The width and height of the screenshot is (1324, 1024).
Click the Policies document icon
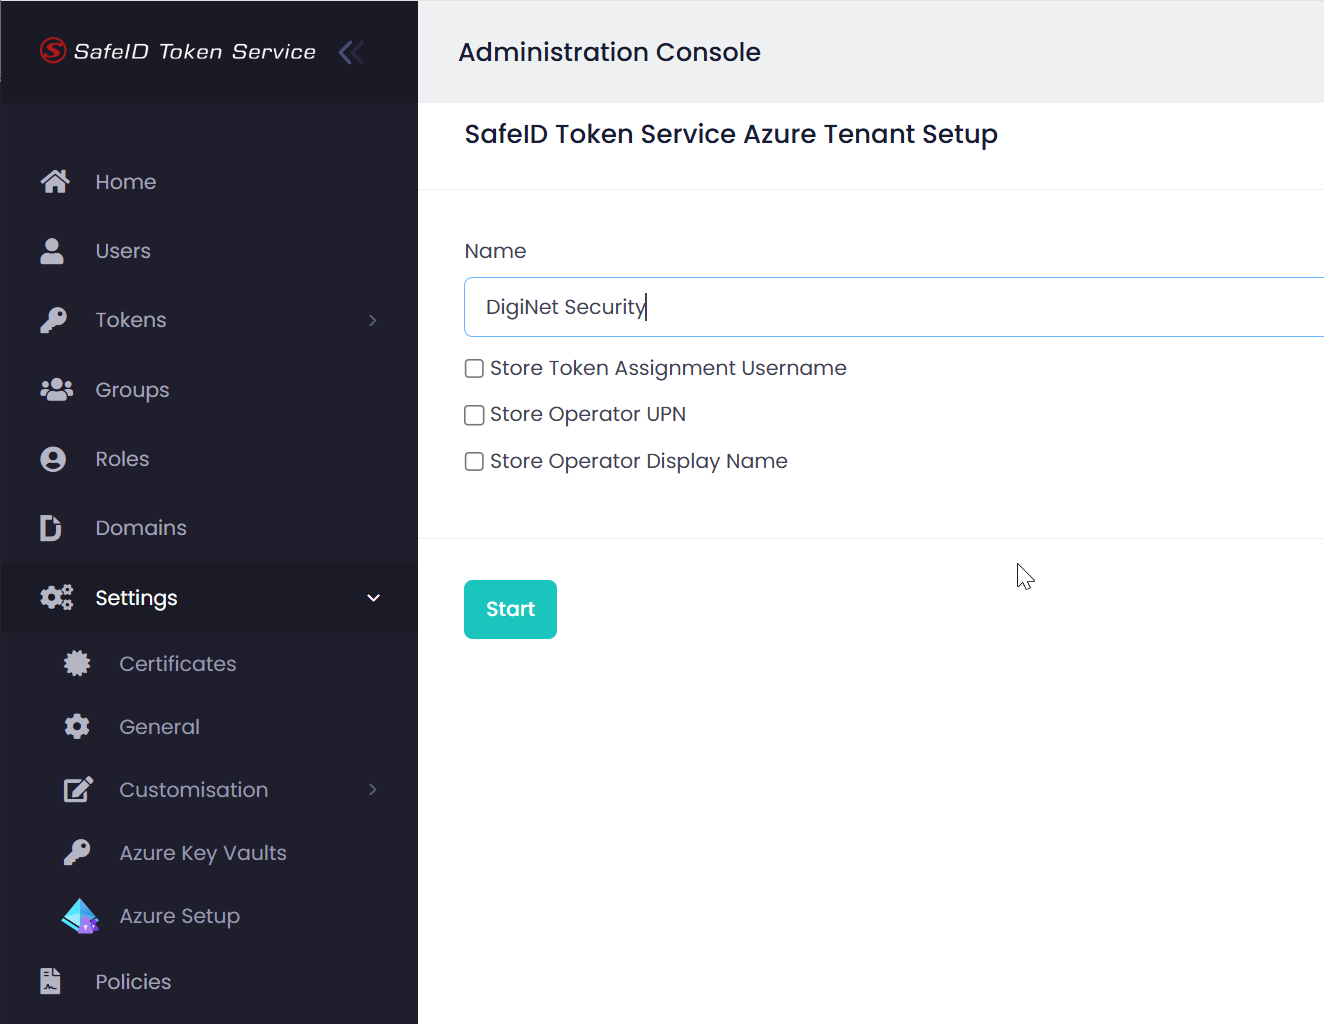click(x=51, y=981)
